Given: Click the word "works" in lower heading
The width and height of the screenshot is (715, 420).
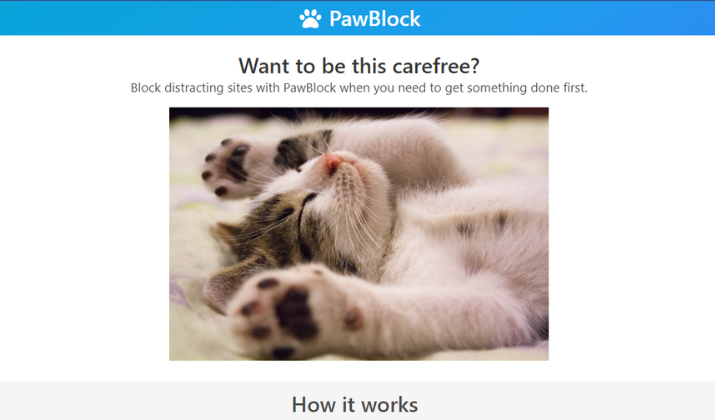Looking at the screenshot, I should tap(389, 404).
